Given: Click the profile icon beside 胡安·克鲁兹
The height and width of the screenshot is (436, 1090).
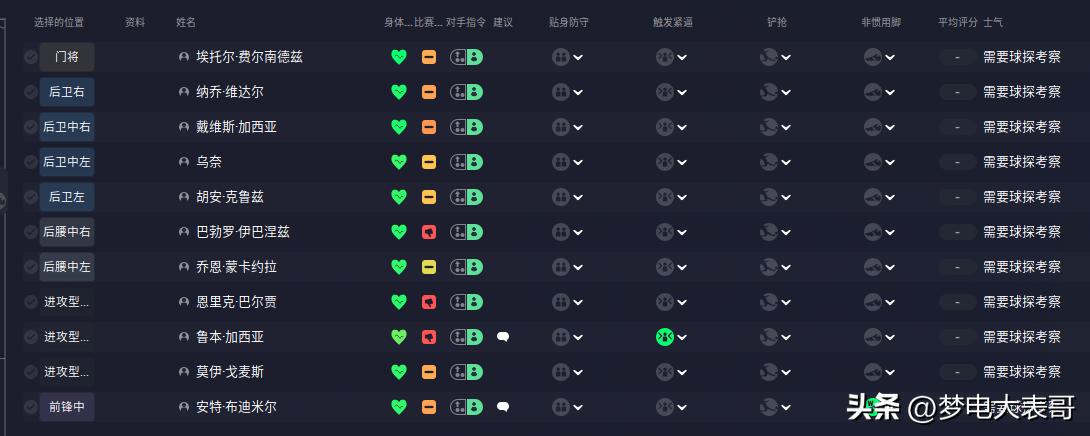Looking at the screenshot, I should [x=184, y=197].
